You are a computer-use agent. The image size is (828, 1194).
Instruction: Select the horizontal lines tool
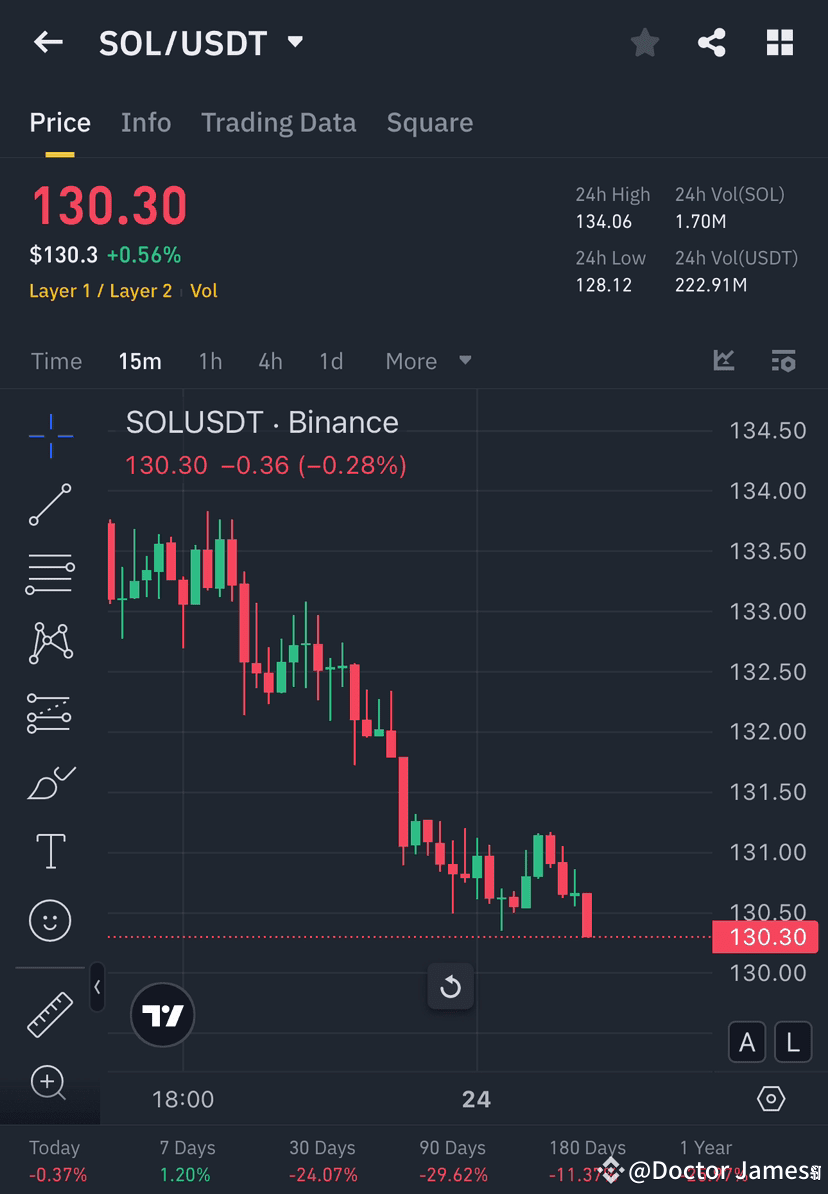pyautogui.click(x=50, y=573)
